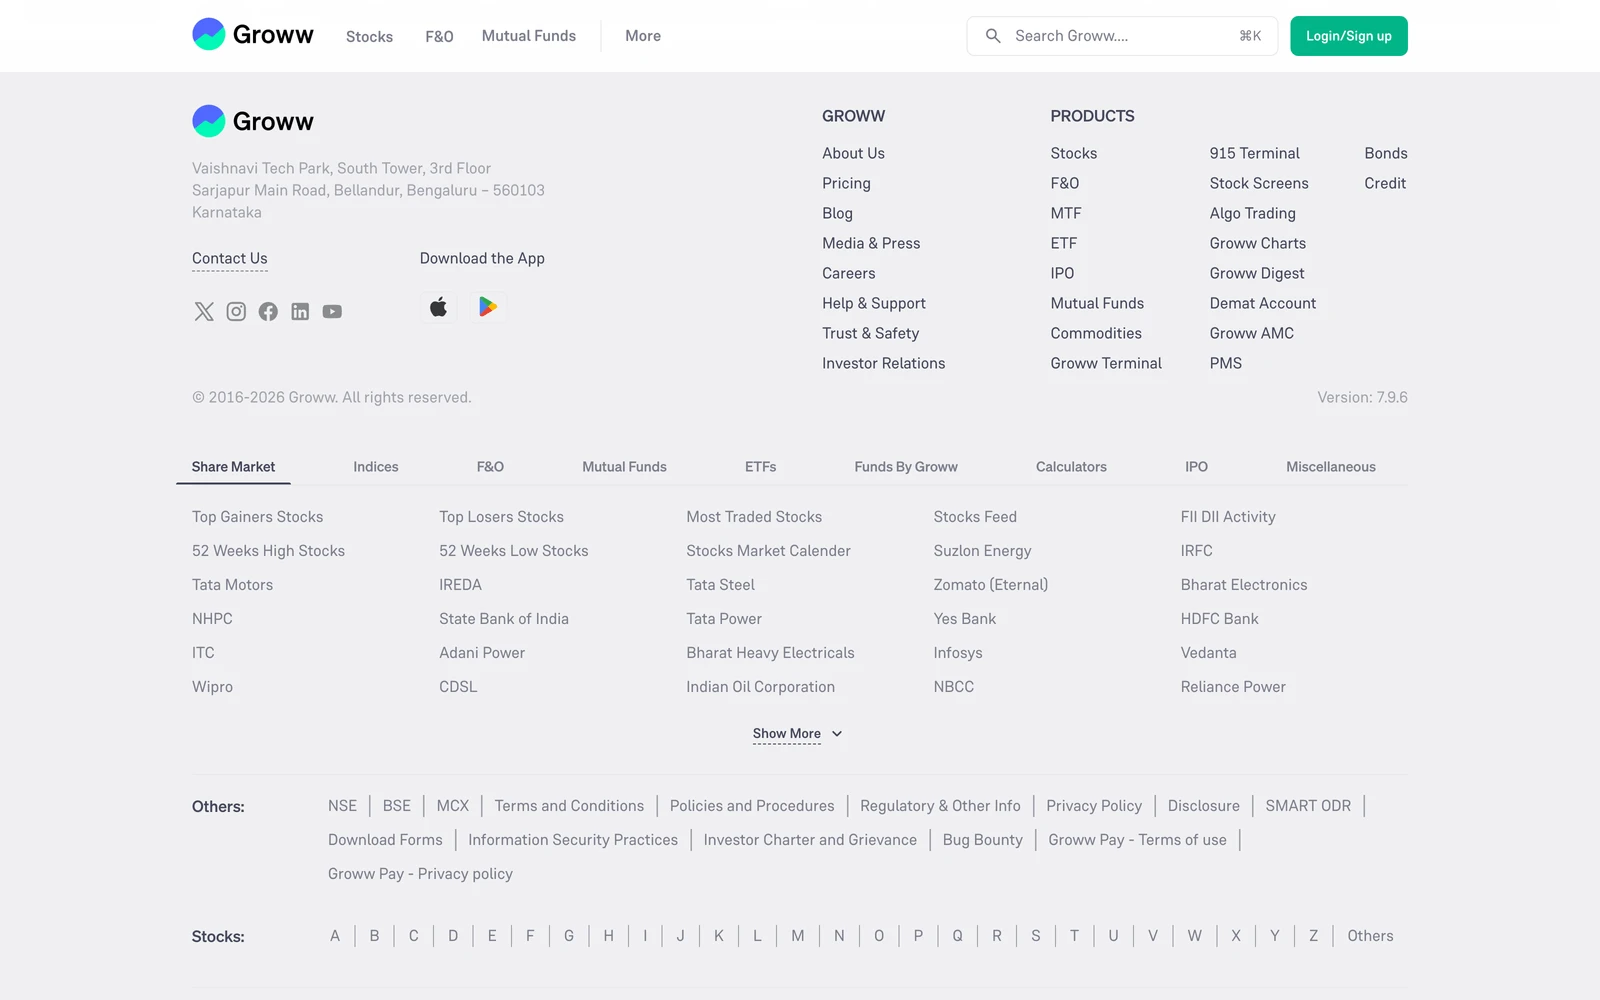Browse the Others stocks index link
This screenshot has width=1600, height=1000.
click(1370, 936)
